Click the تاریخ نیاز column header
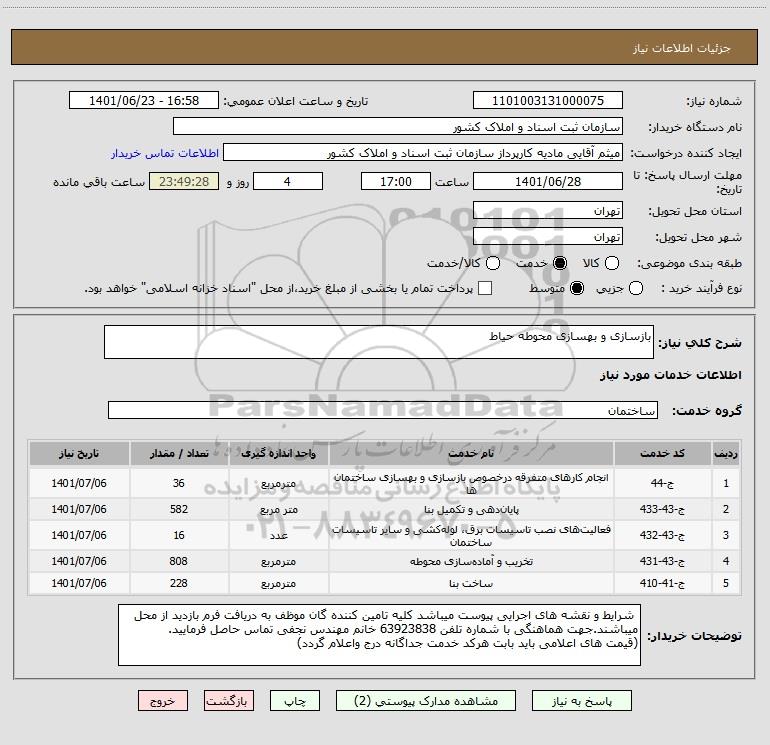Viewport: 770px width, 745px height. click(79, 453)
